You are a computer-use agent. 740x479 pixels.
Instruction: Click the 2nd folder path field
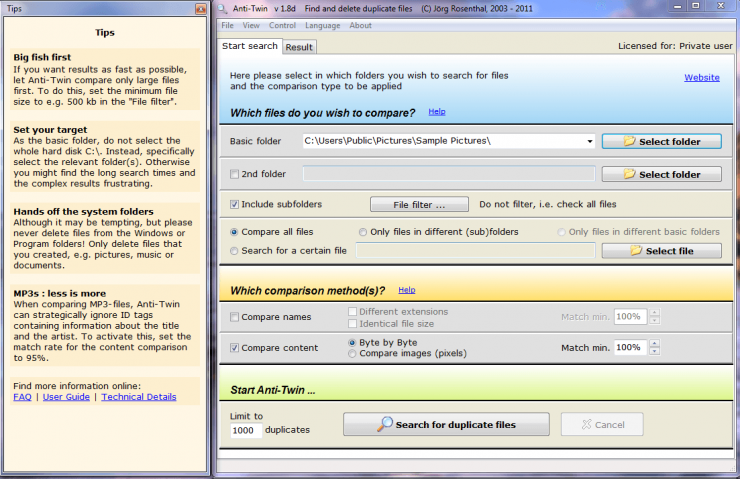(448, 174)
